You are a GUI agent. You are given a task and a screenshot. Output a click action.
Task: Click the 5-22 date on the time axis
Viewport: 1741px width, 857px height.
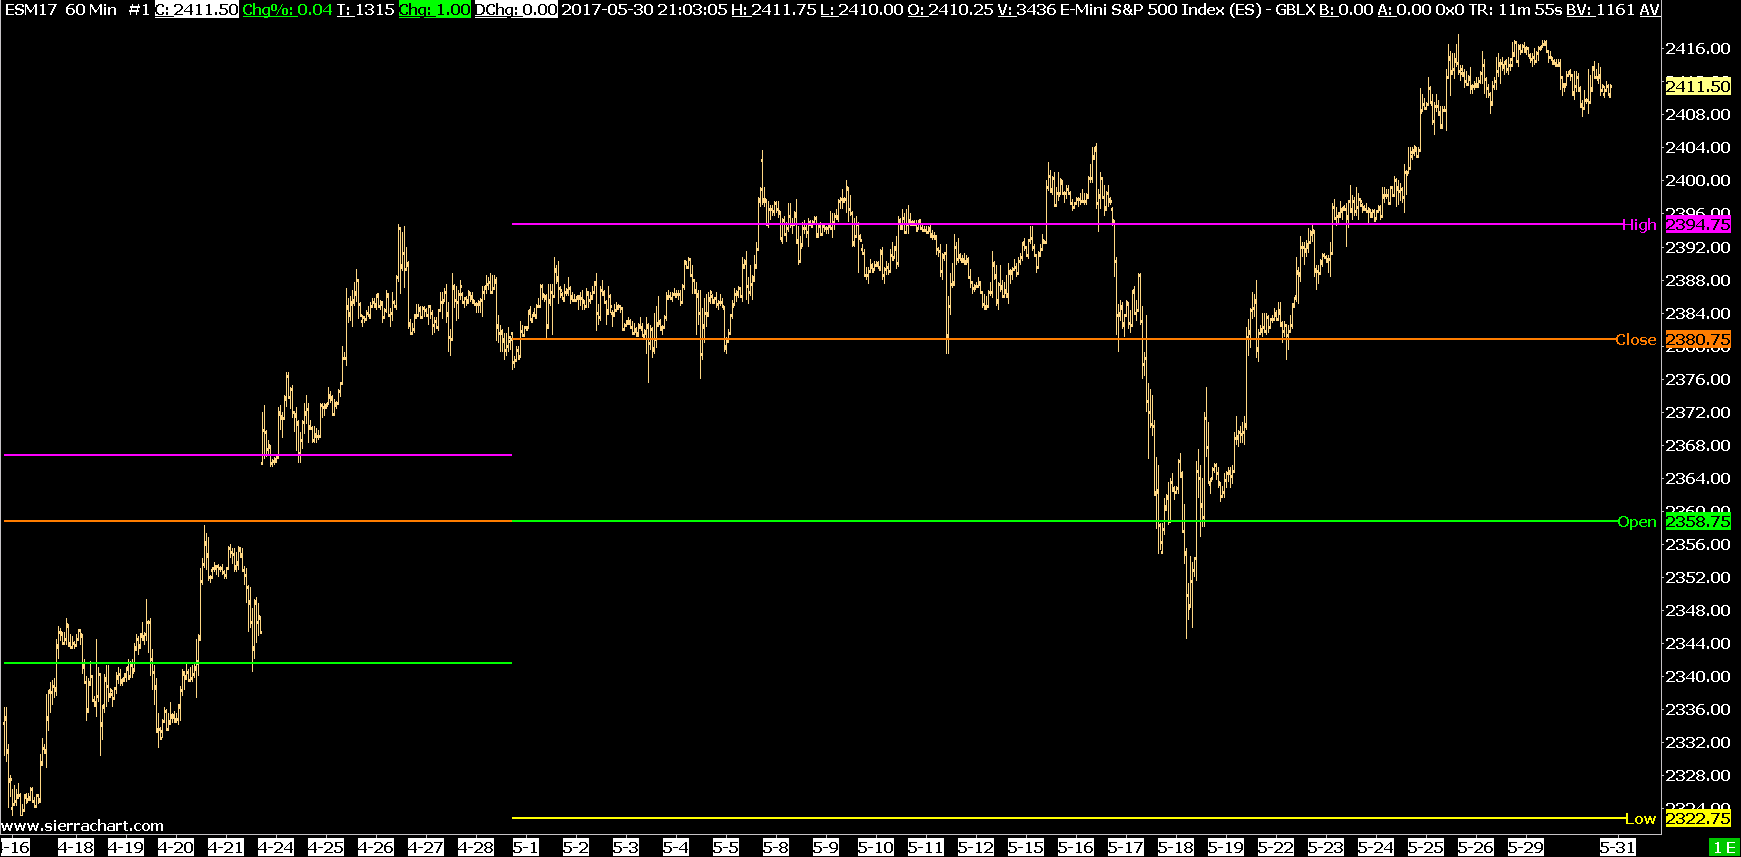(x=1276, y=847)
